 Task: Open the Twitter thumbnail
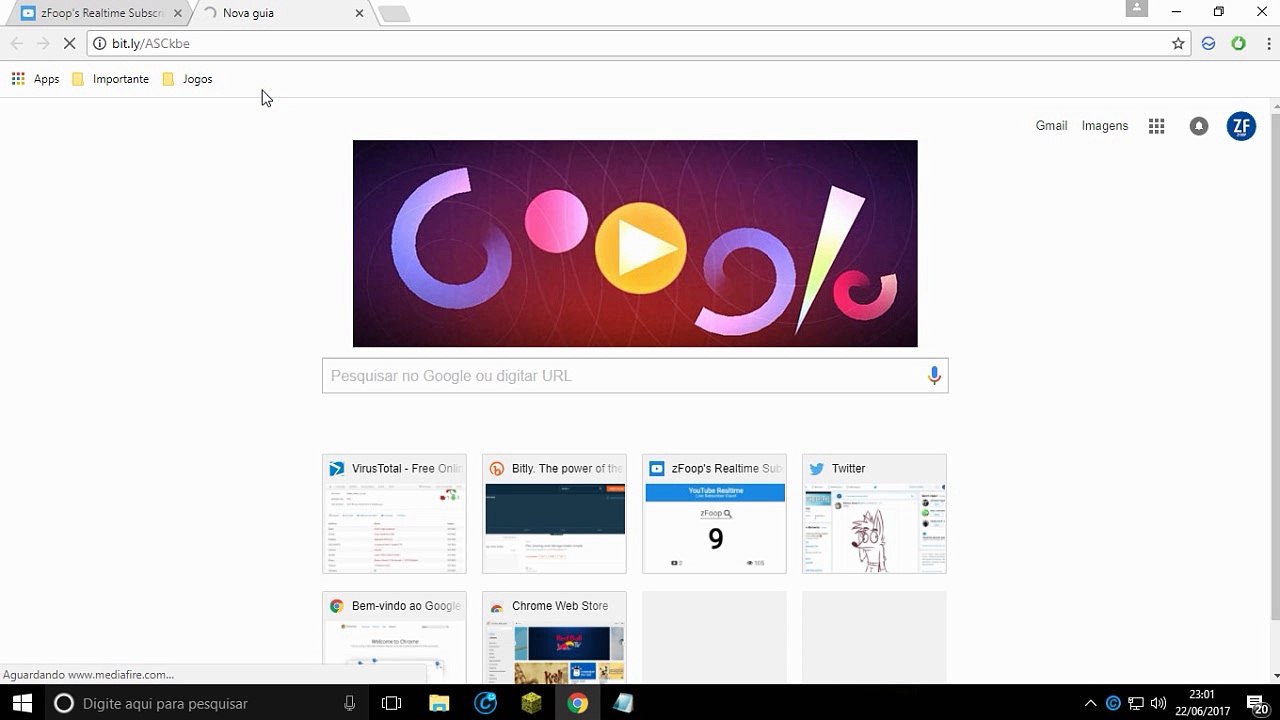pyautogui.click(x=874, y=514)
